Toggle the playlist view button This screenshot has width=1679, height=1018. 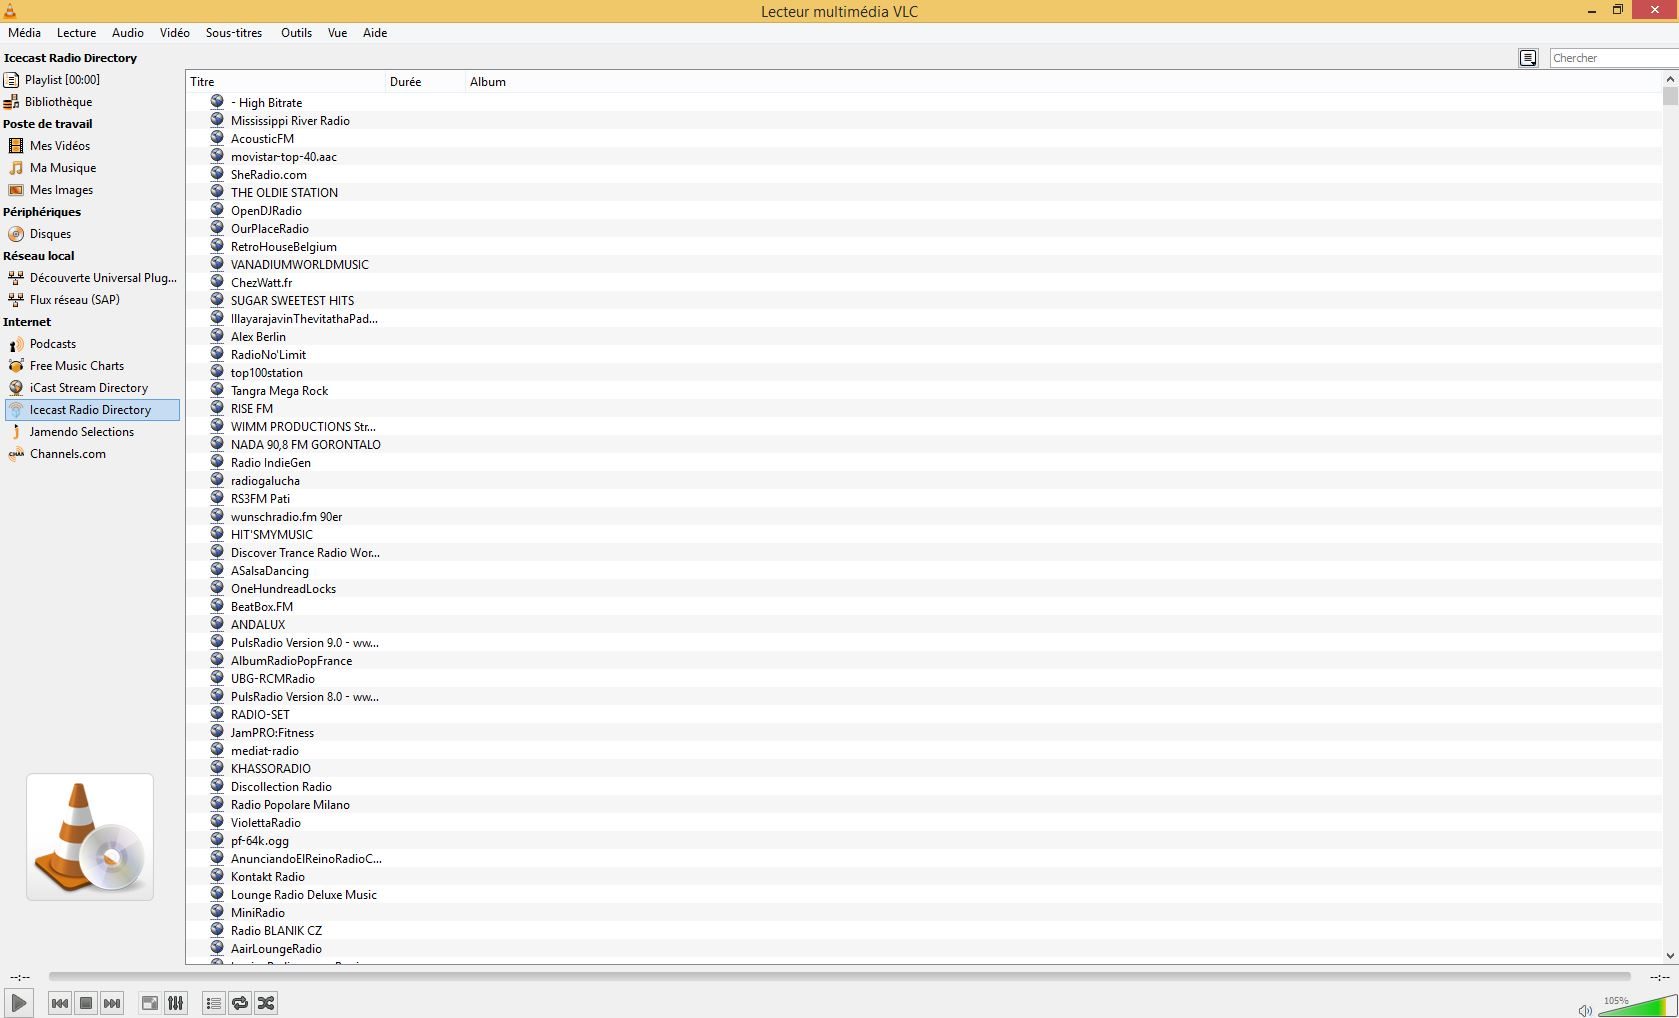213,1003
